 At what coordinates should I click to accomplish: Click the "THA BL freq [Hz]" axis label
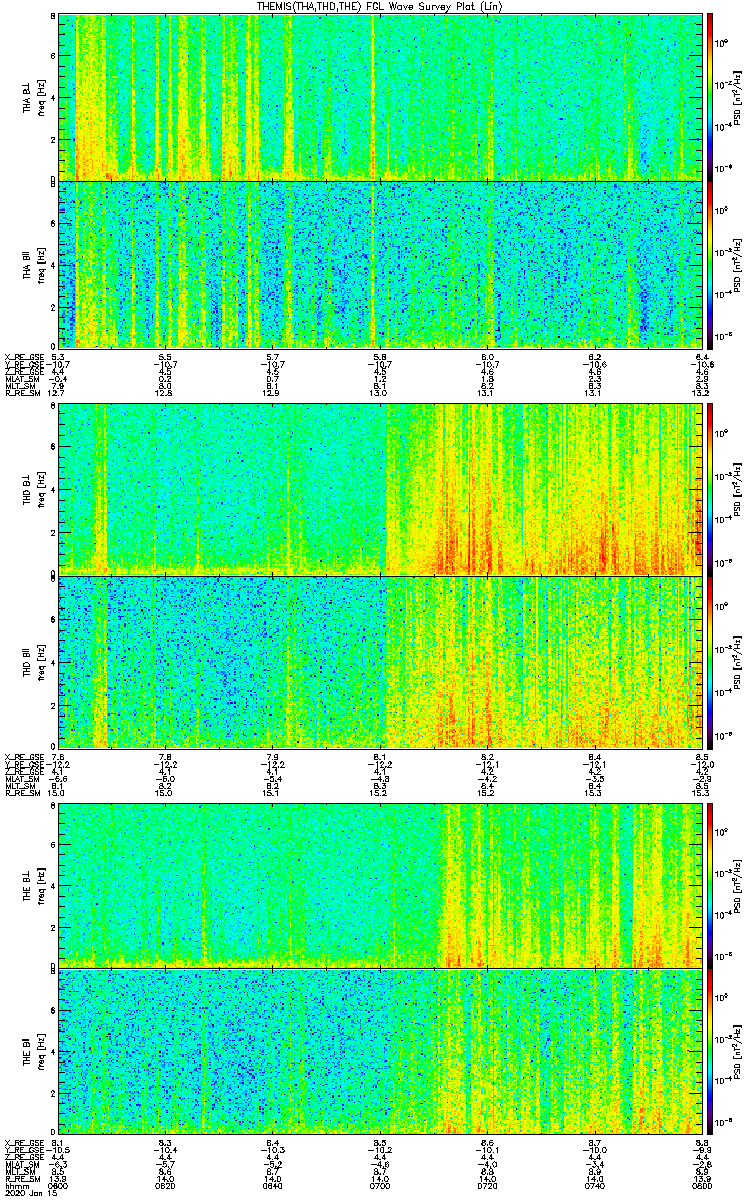click(x=31, y=96)
